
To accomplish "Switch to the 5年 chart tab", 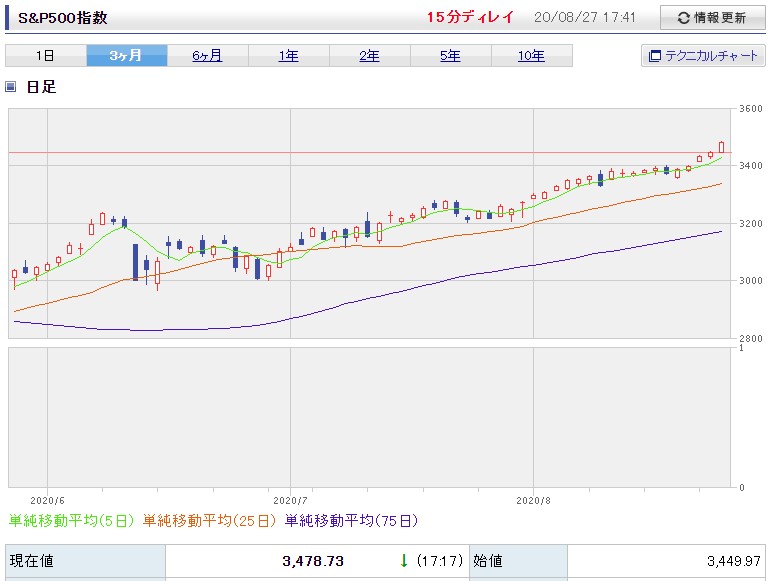I will point(451,55).
